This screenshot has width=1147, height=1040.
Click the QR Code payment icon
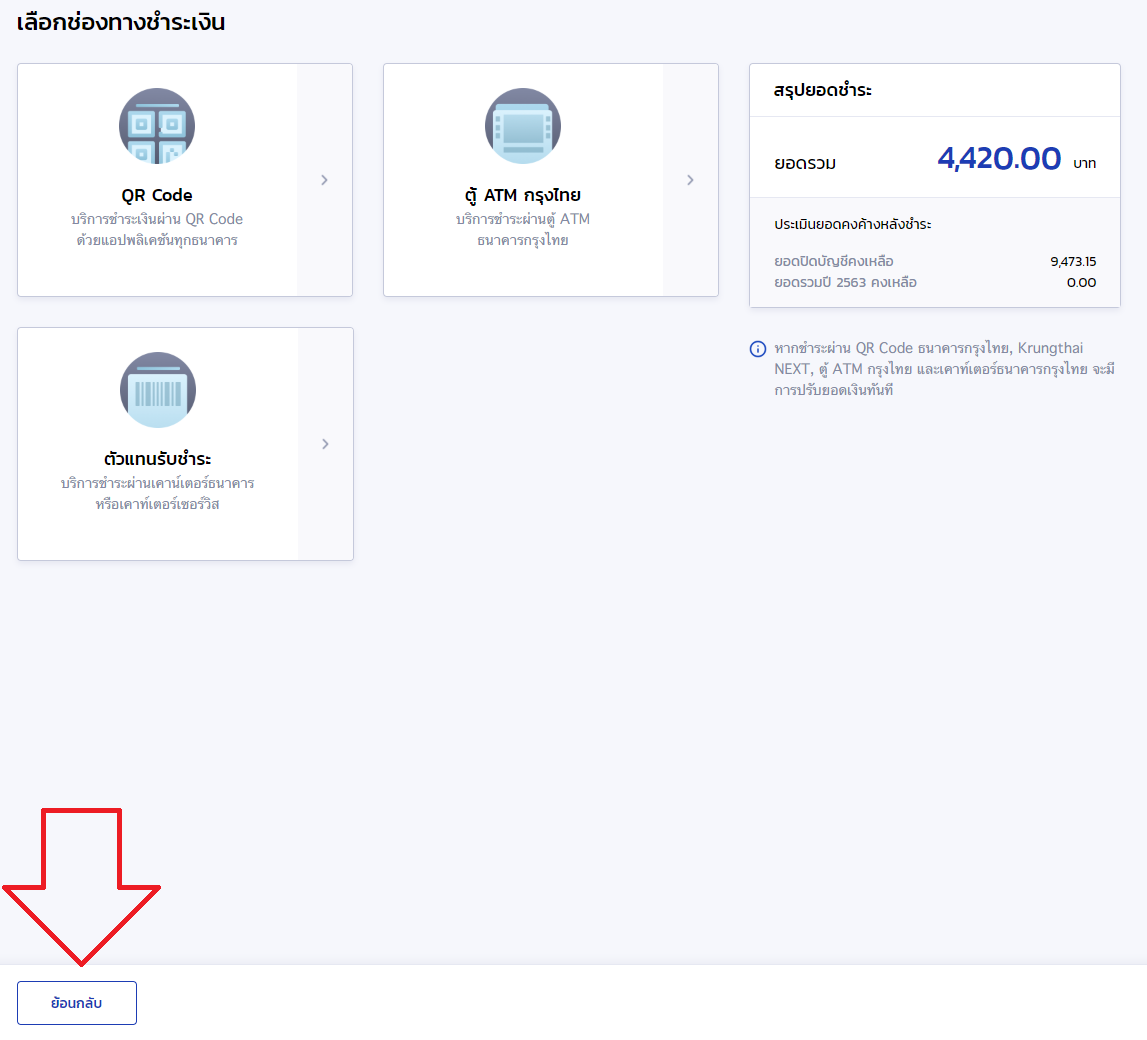point(157,126)
